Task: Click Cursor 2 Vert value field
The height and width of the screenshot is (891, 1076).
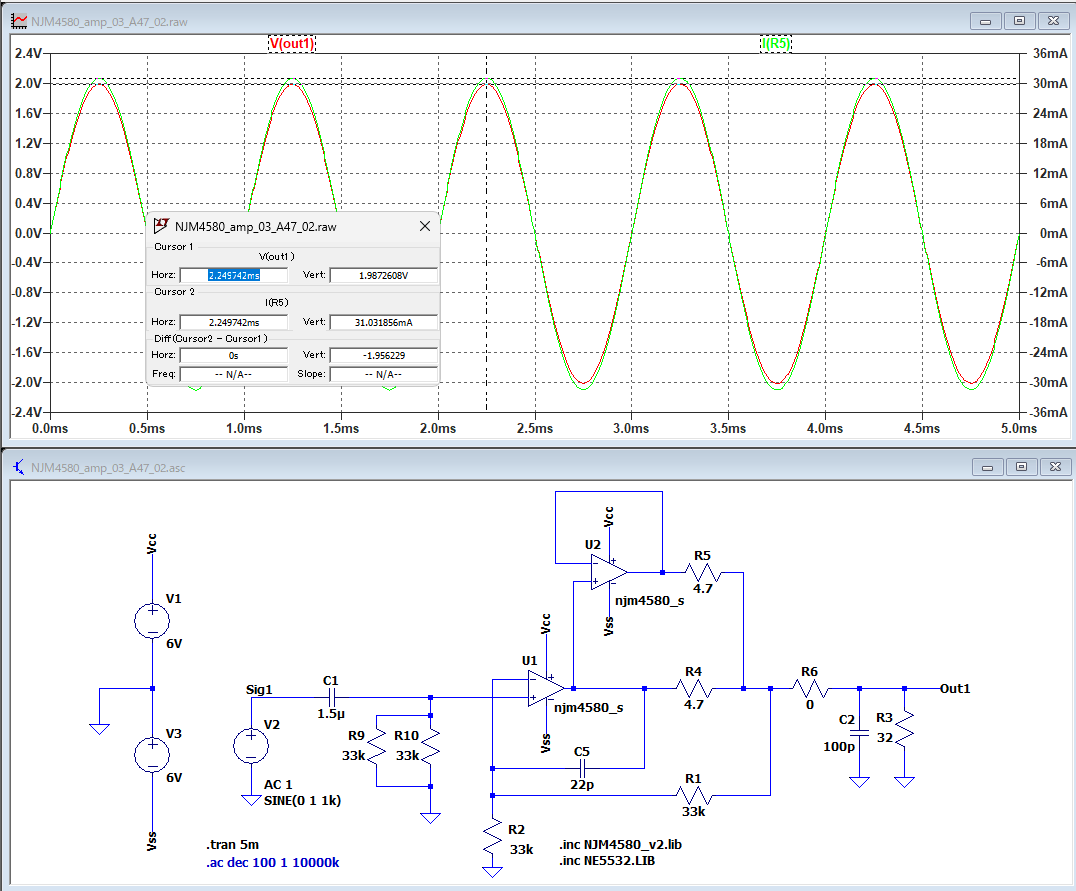Action: coord(383,322)
